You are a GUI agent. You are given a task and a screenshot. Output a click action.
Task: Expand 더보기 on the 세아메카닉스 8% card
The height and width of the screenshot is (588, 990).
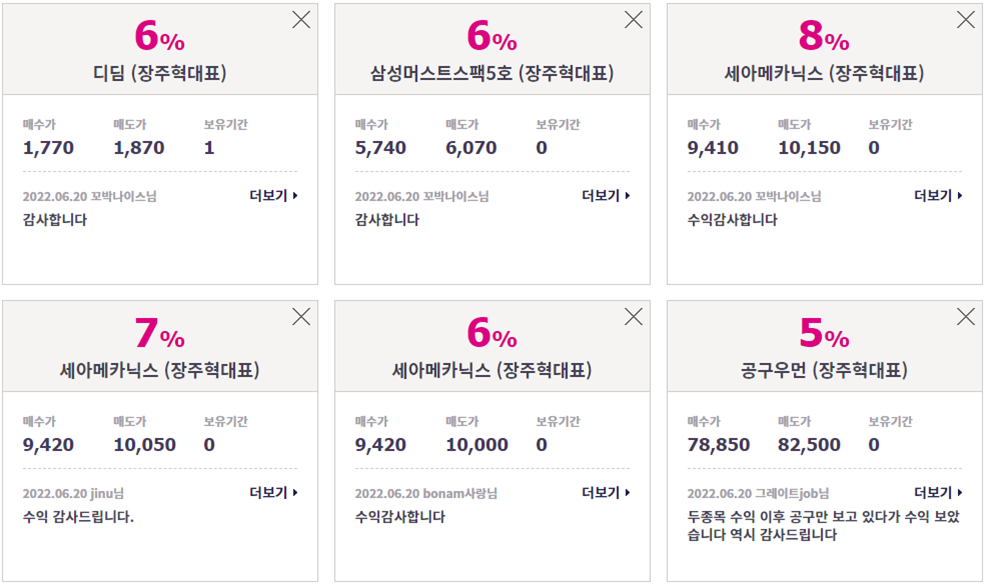[938, 196]
